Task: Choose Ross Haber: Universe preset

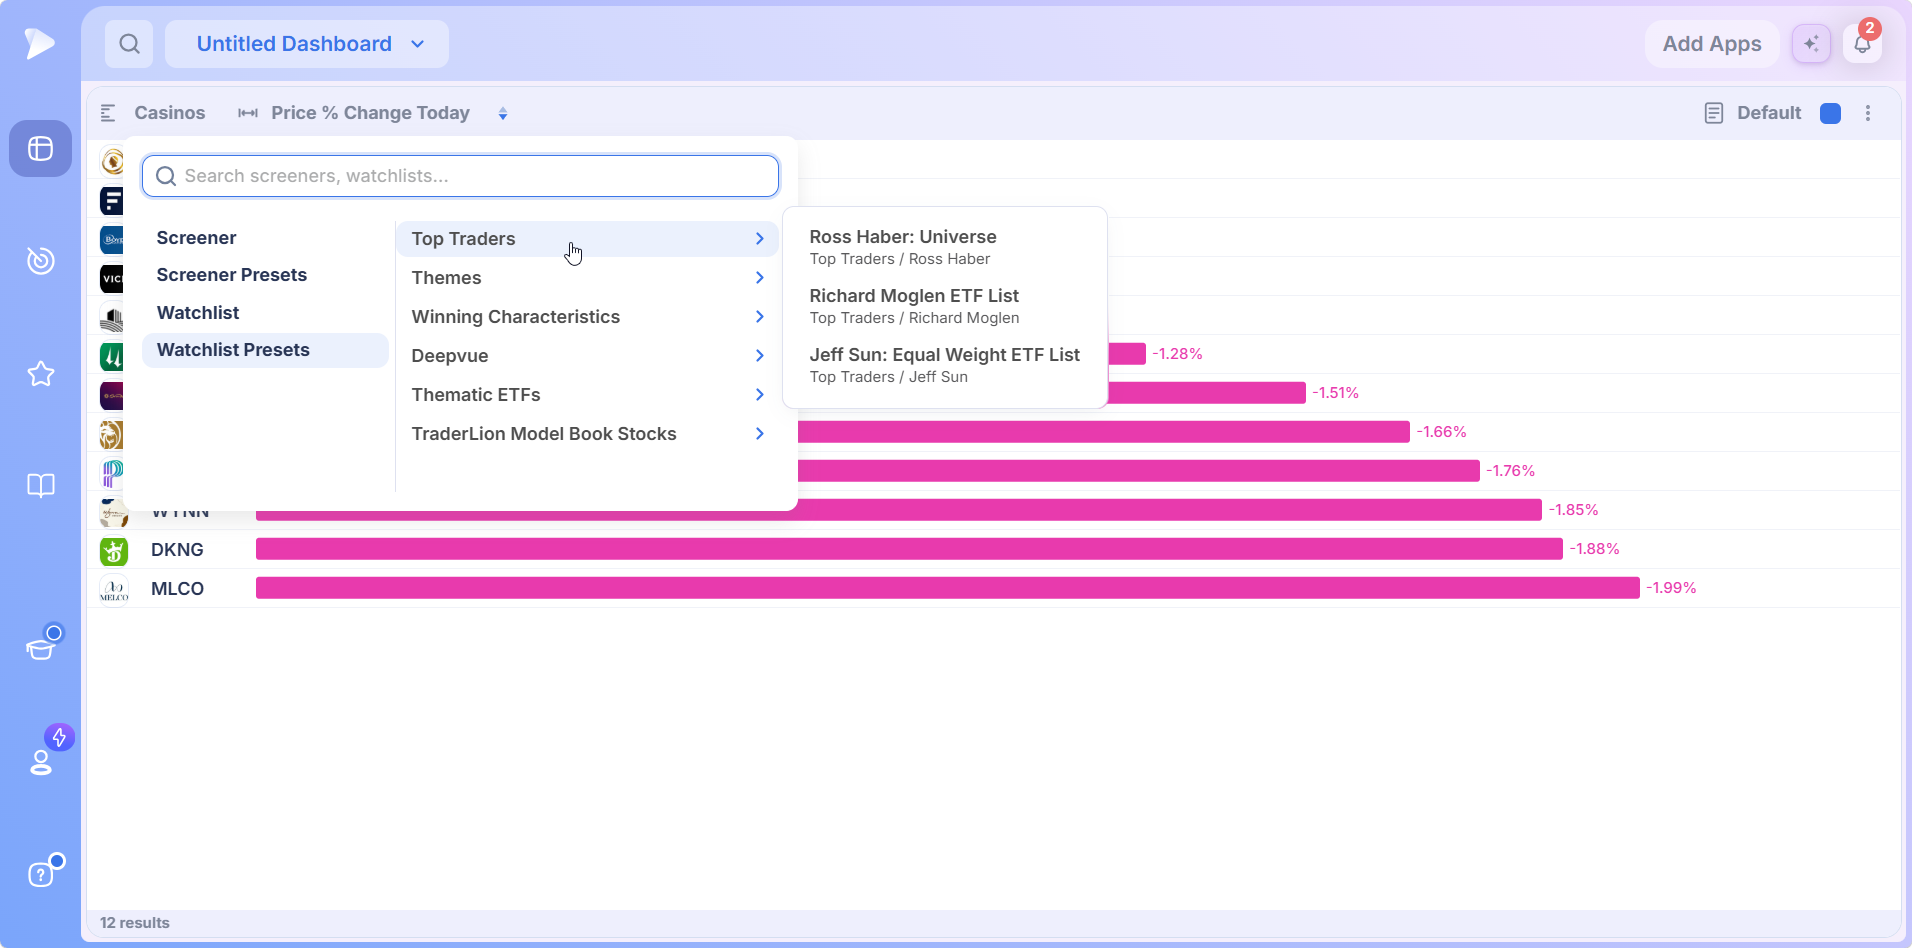Action: 945,247
